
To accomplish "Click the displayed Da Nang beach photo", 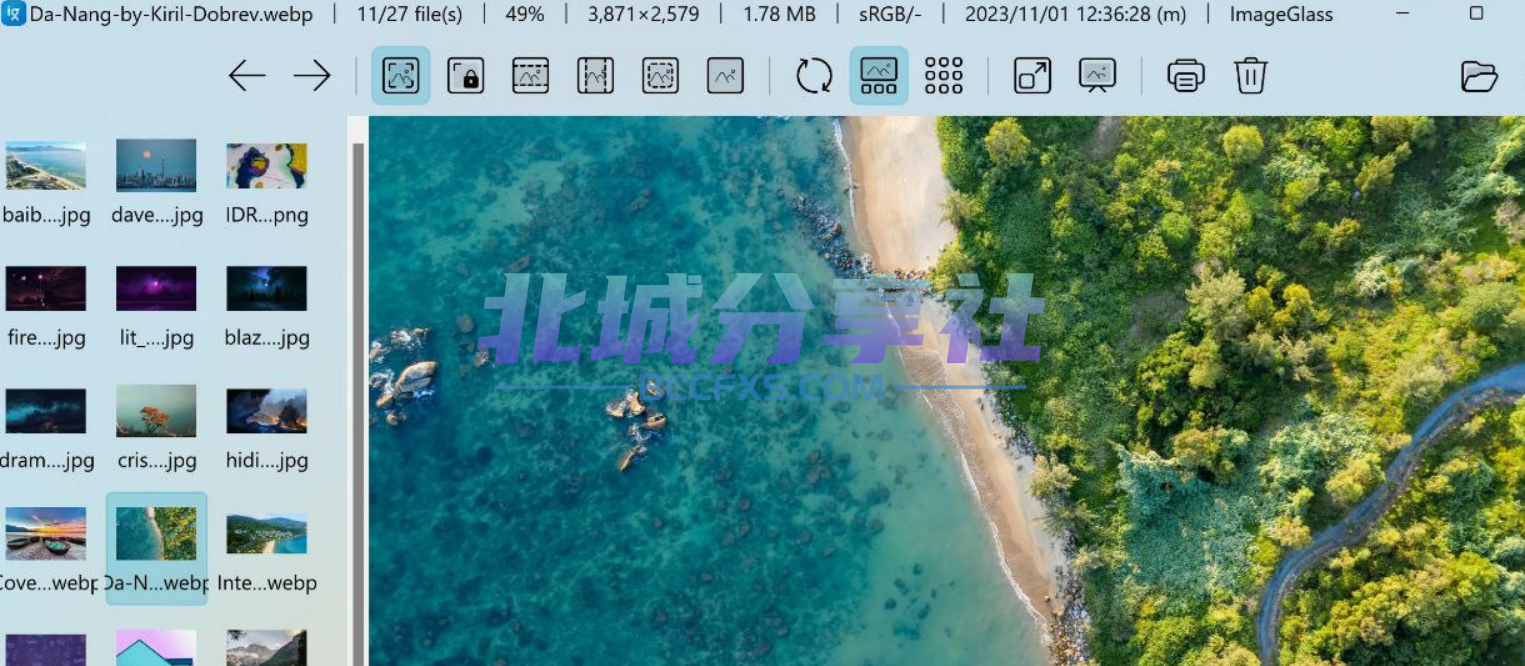I will click(x=946, y=391).
